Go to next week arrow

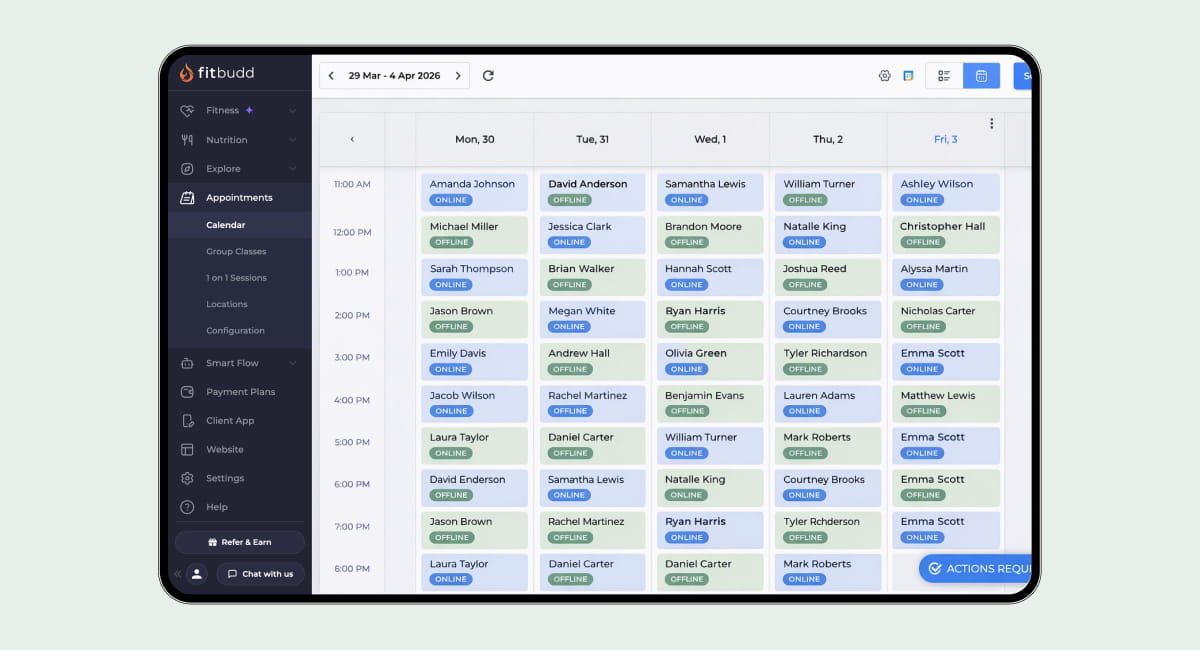[458, 76]
